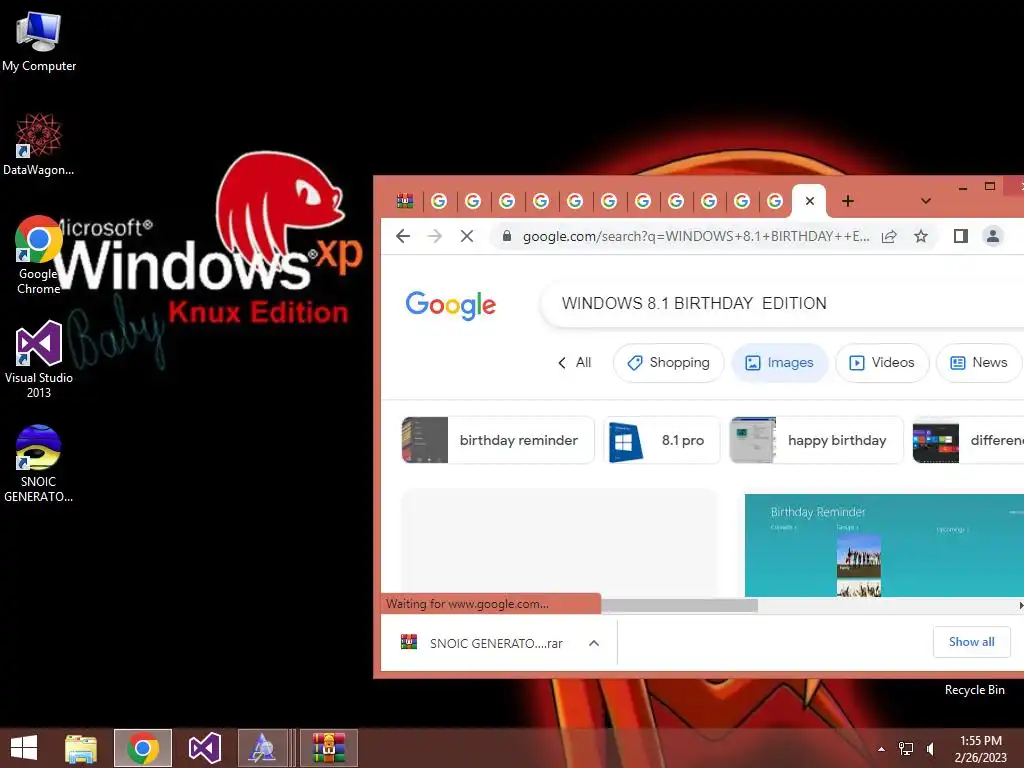
Task: Click the horizontal scrollbar thumb
Action: (679, 606)
